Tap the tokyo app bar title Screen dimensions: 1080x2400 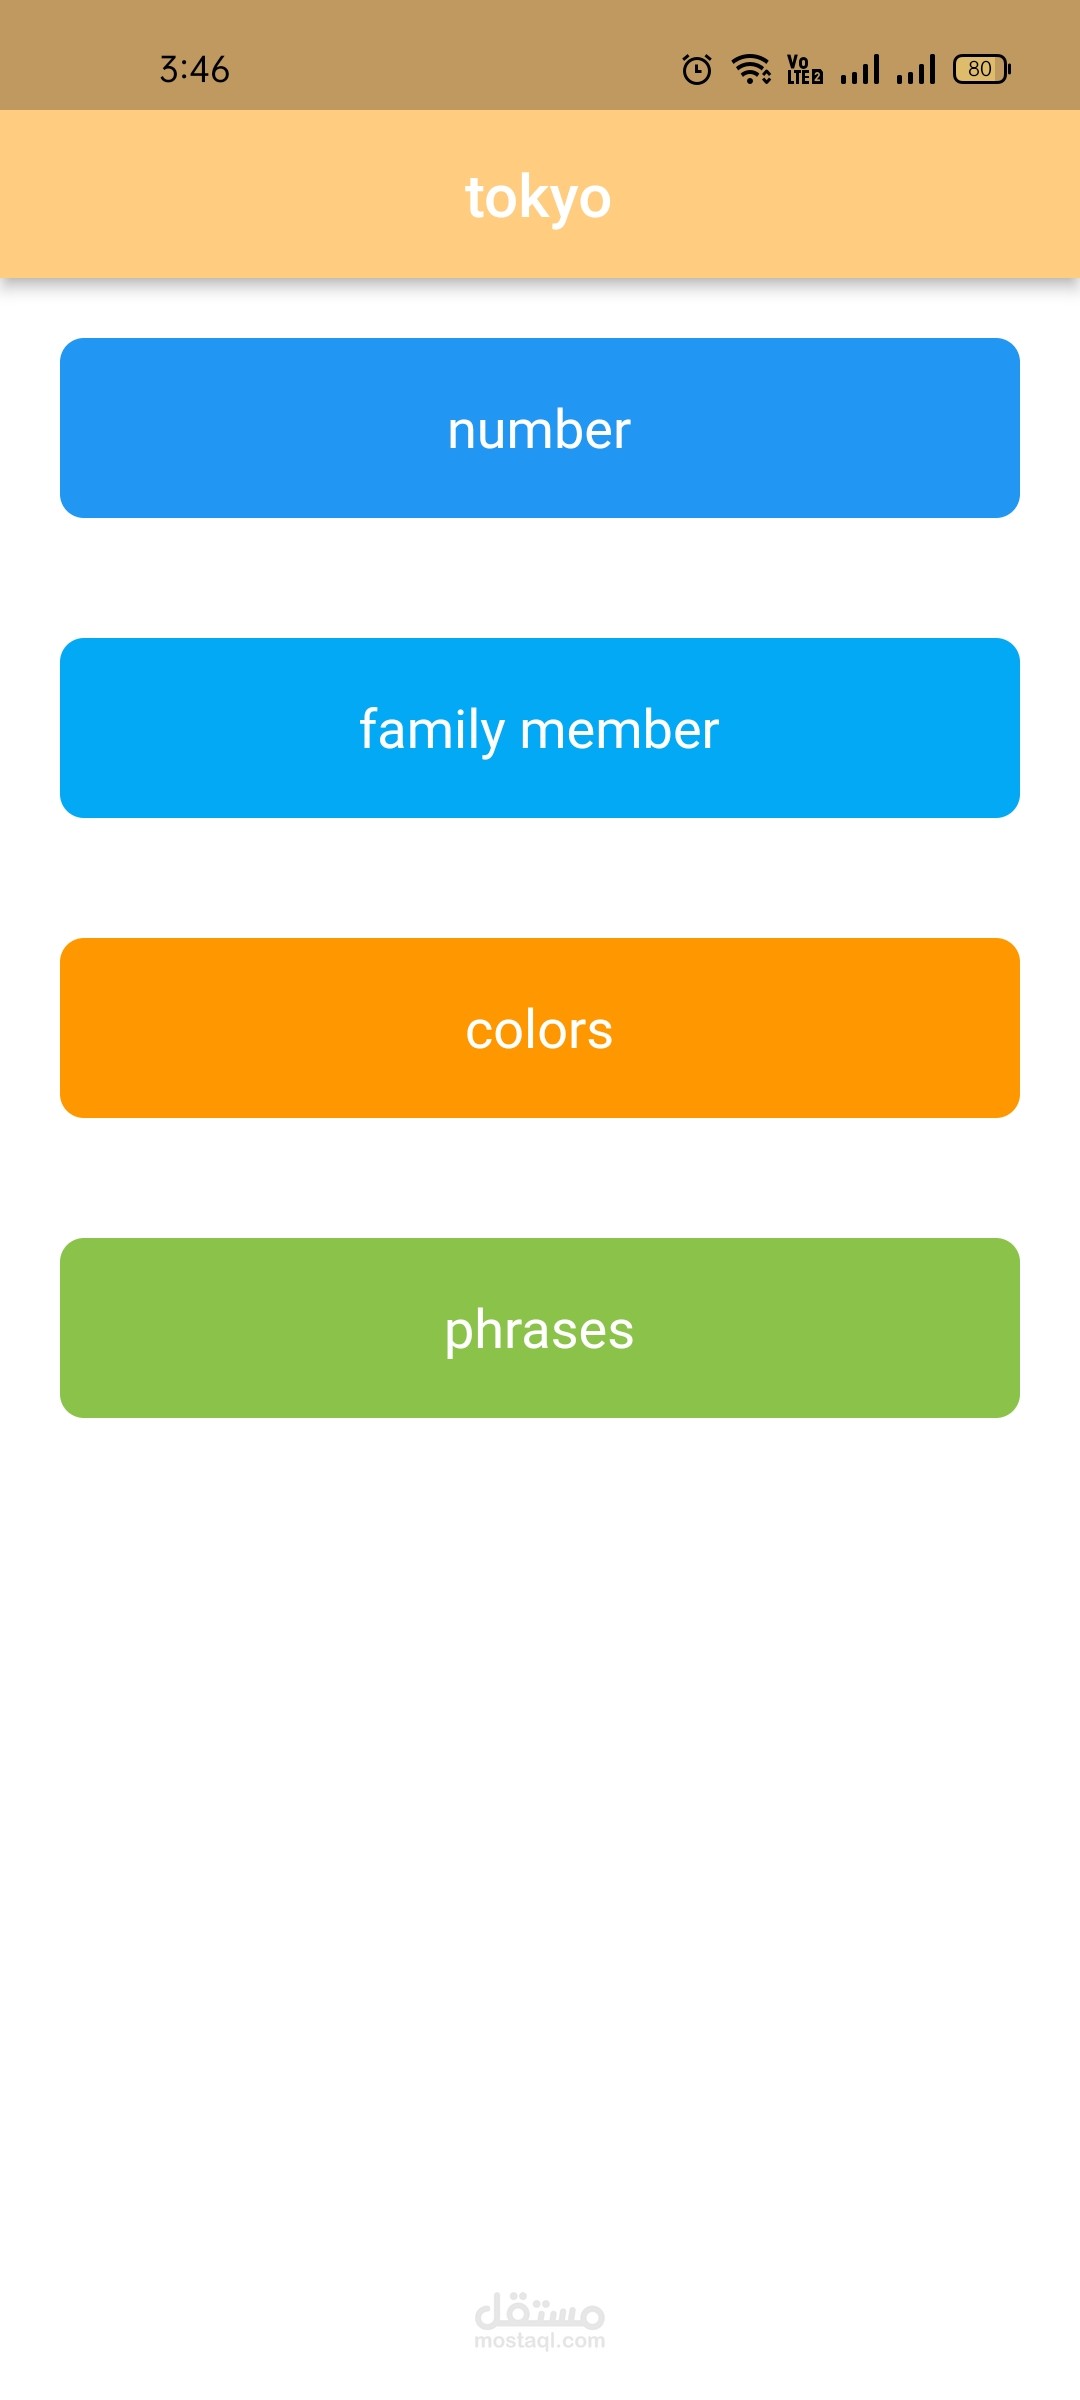tap(538, 197)
